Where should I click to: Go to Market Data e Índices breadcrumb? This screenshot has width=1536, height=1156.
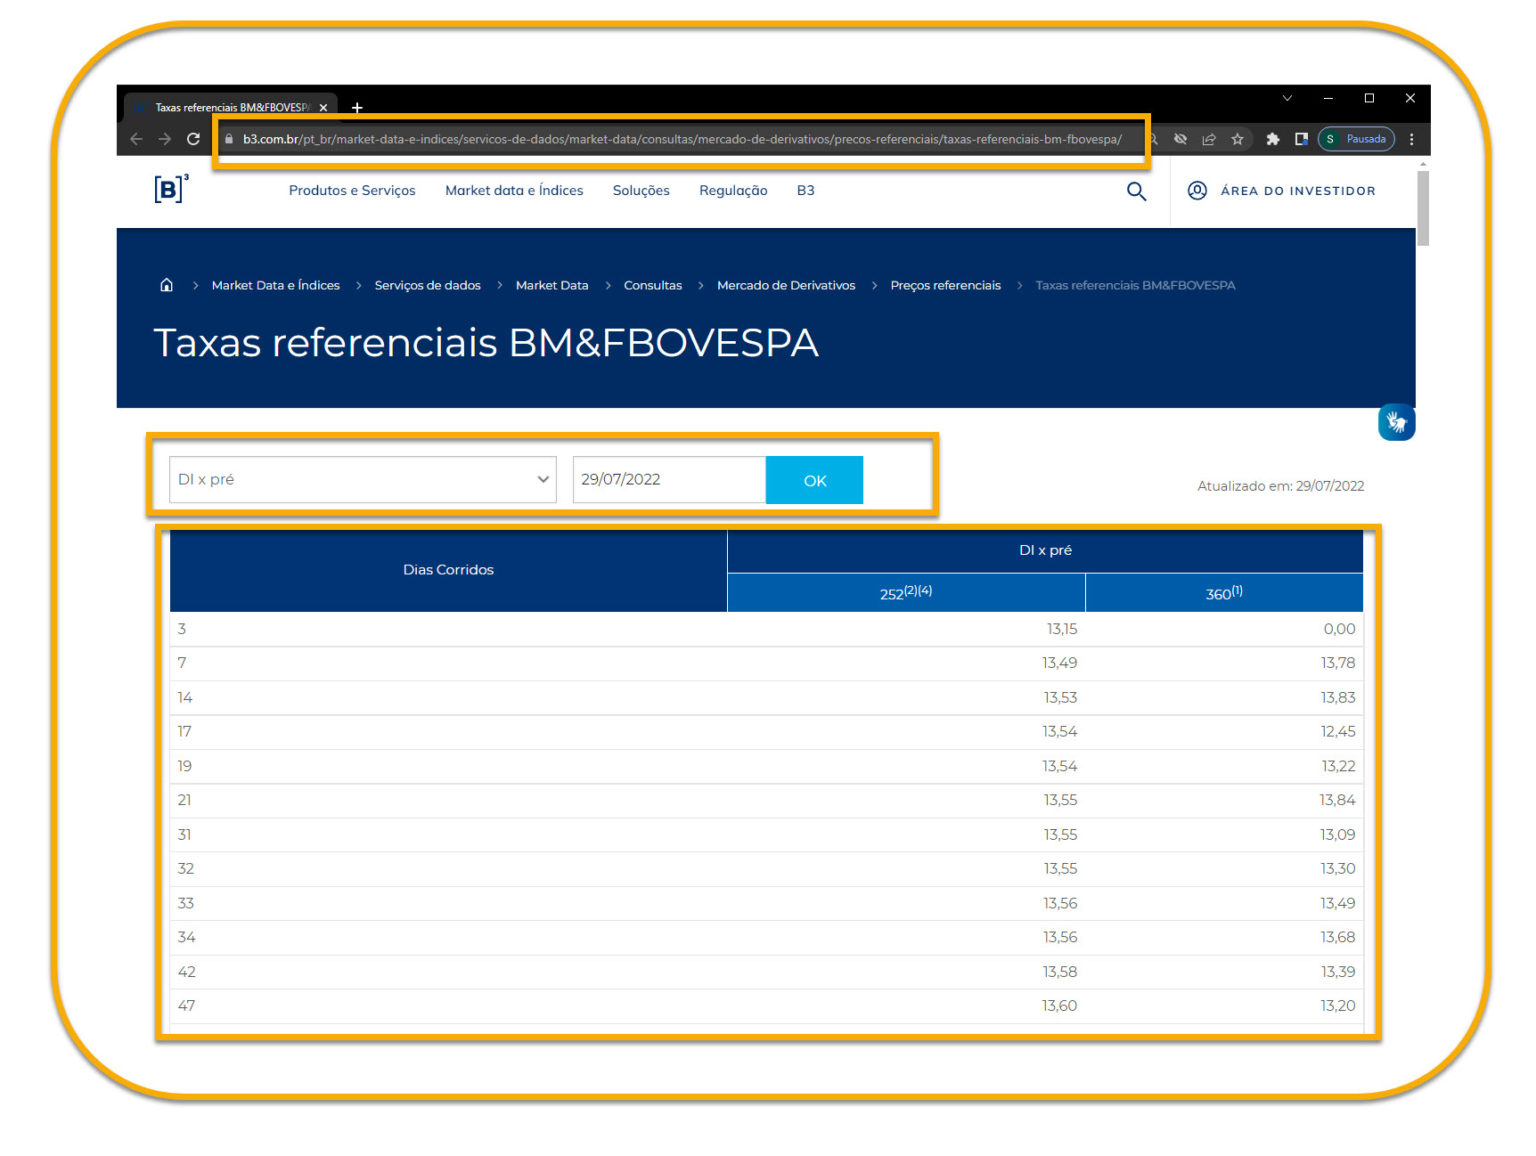point(275,285)
